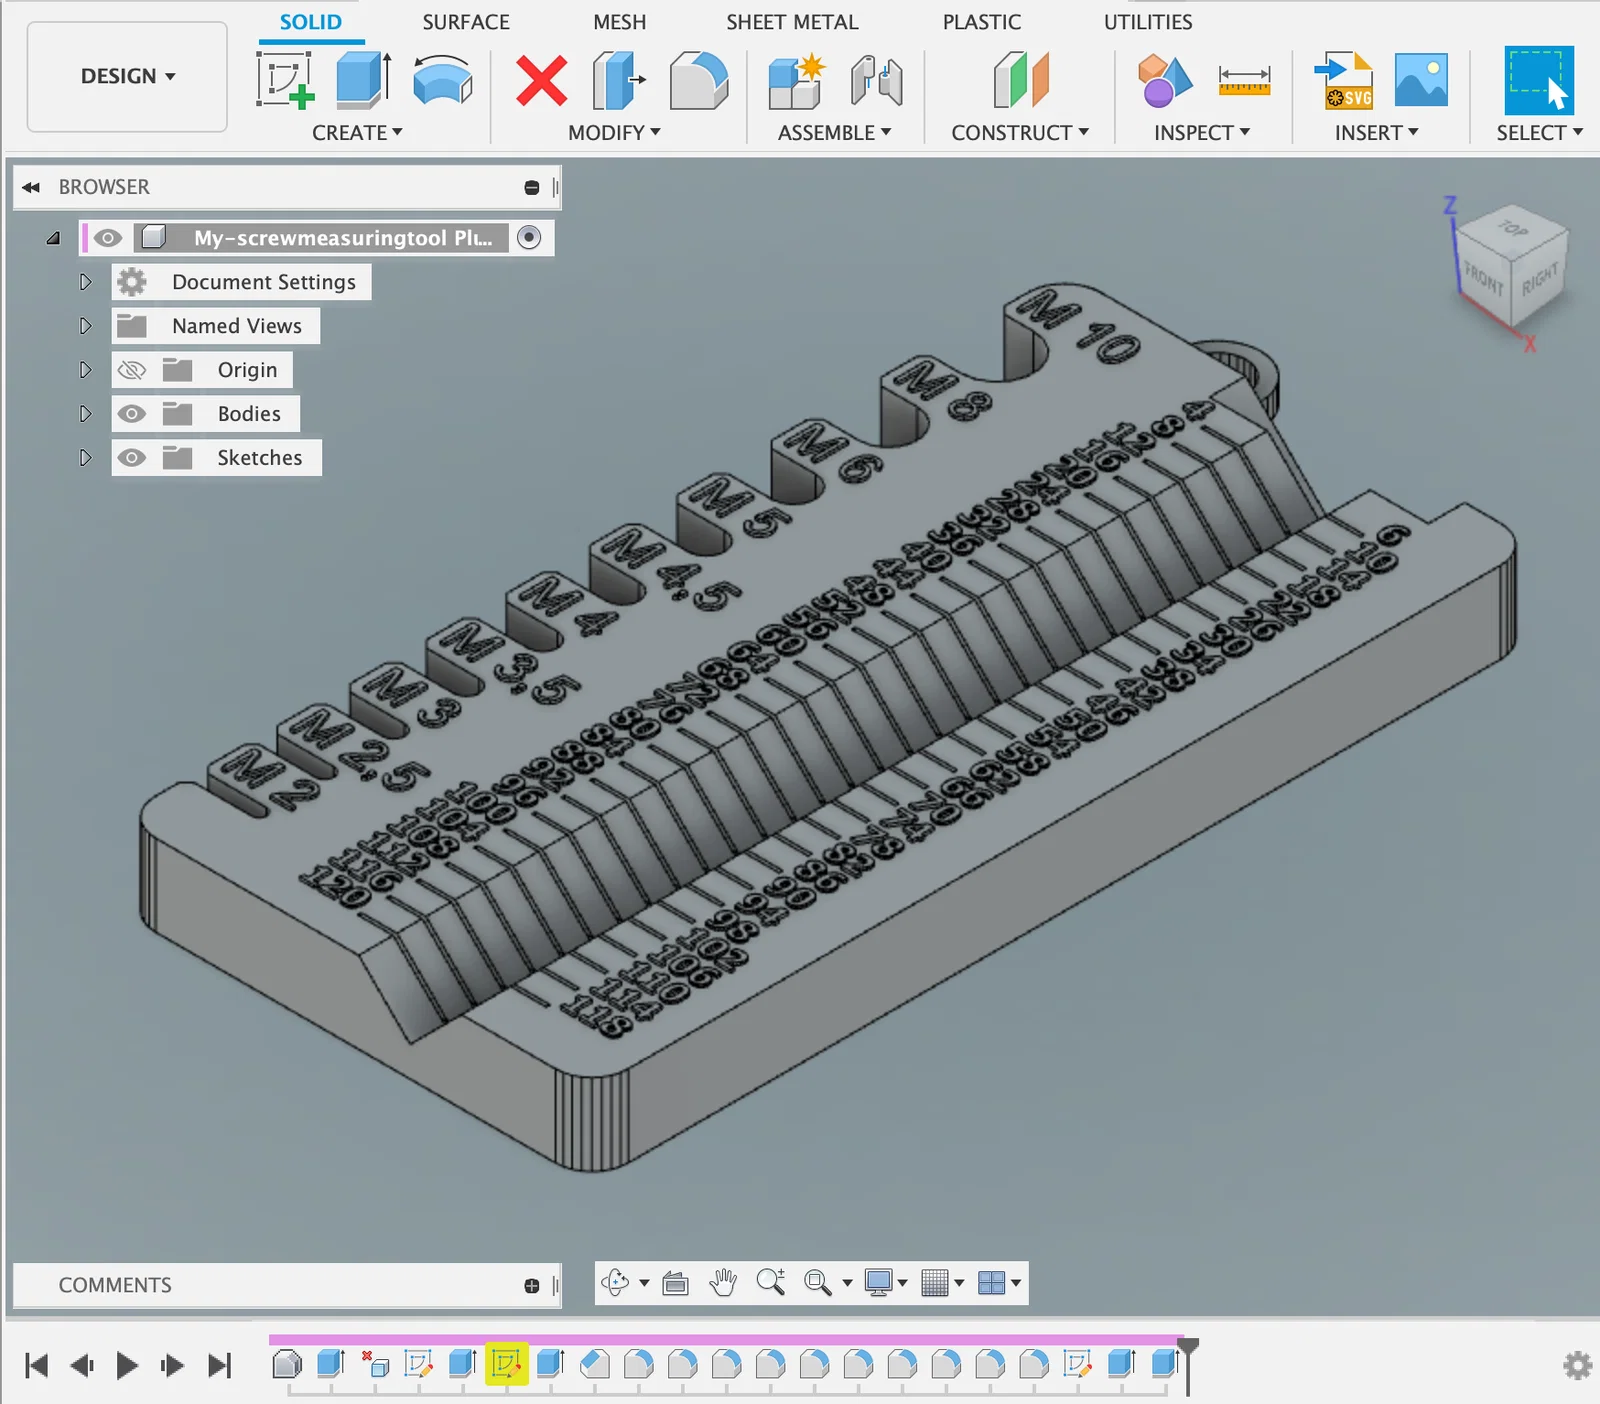The width and height of the screenshot is (1600, 1404).
Task: Show the hidden Origin folder
Action: coord(132,370)
